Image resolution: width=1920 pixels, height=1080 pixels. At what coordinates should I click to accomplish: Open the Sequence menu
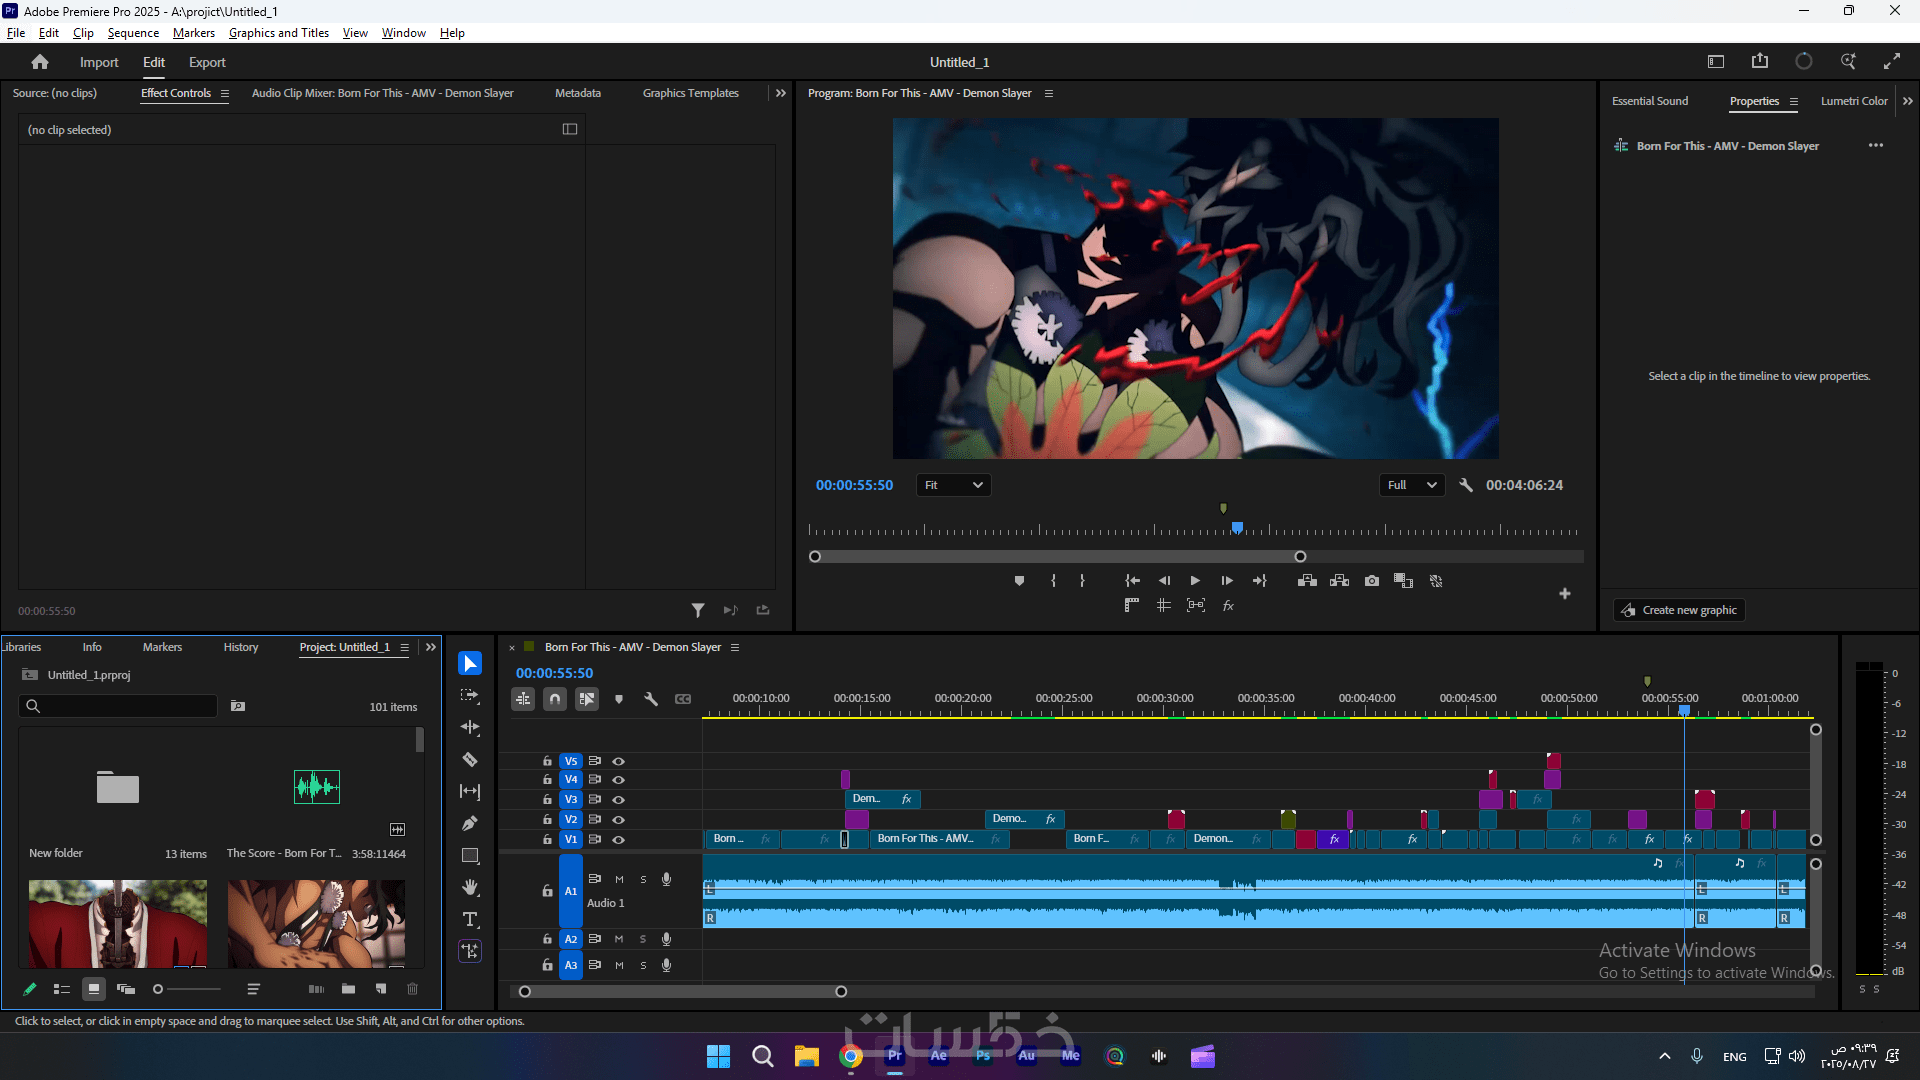133,33
